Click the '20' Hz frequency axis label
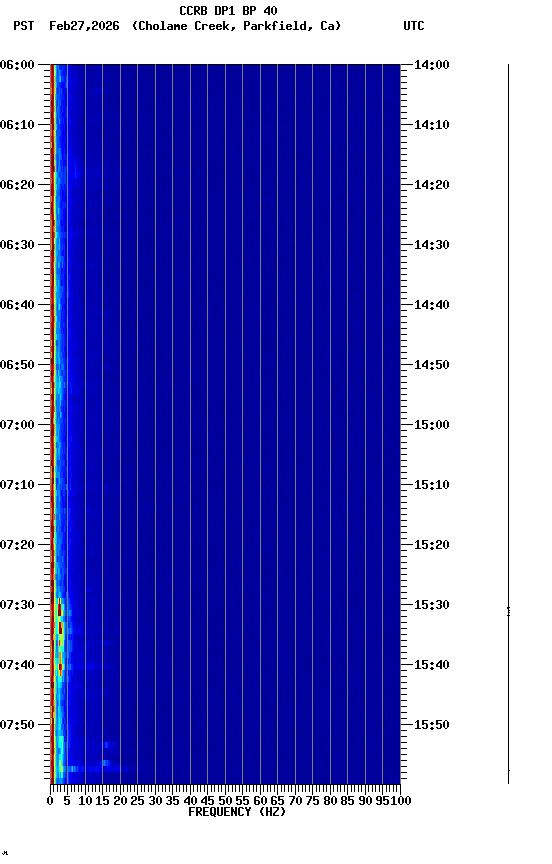552x864 pixels. click(120, 802)
